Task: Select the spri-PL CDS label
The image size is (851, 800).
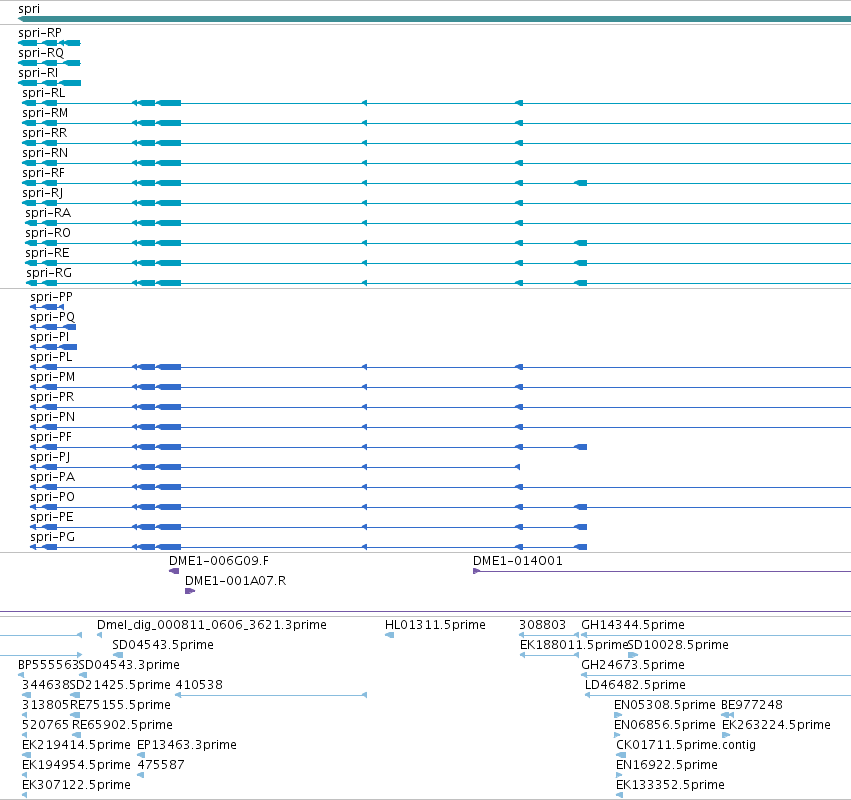Action: (51, 357)
